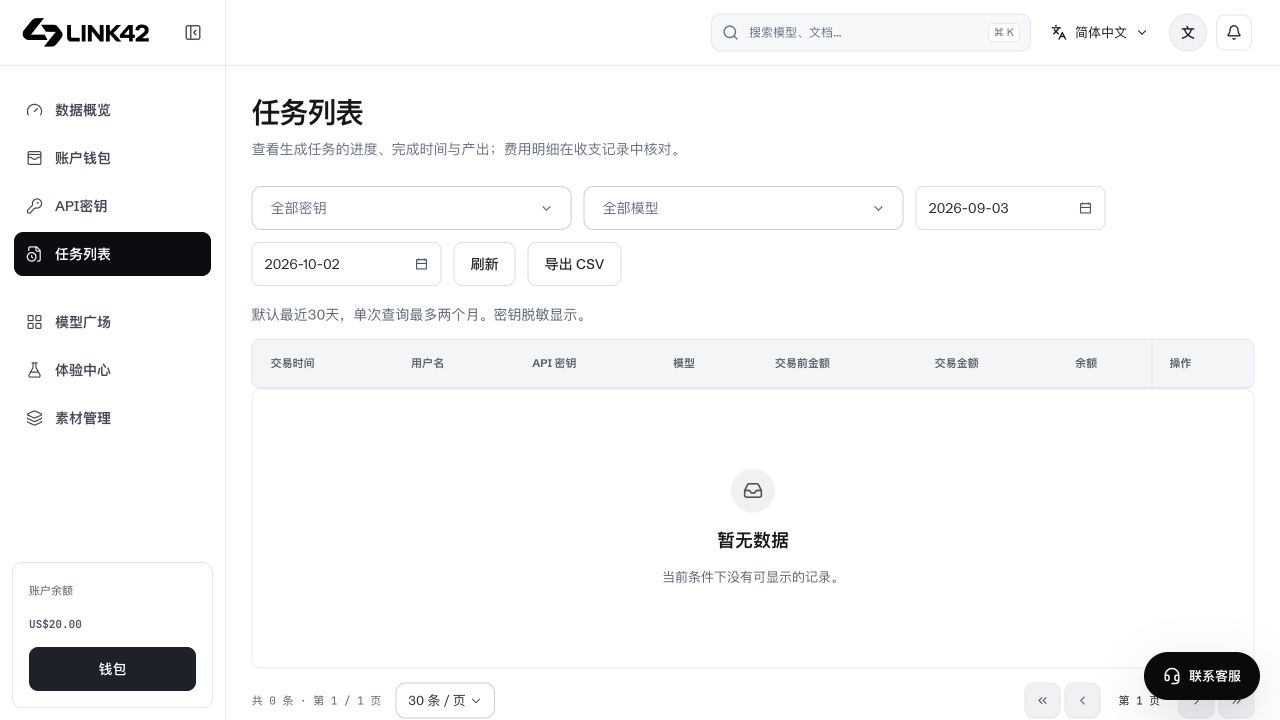Click the 素材管理 layers icon
This screenshot has width=1280, height=720.
click(x=35, y=418)
